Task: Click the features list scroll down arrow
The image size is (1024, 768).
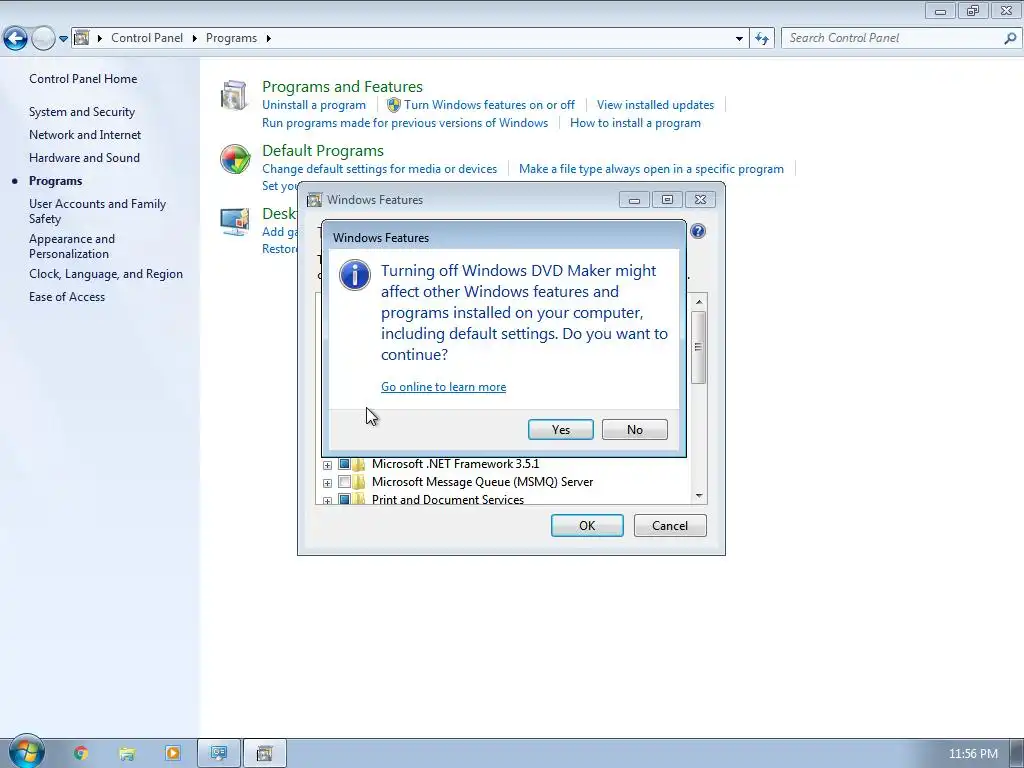Action: click(699, 496)
